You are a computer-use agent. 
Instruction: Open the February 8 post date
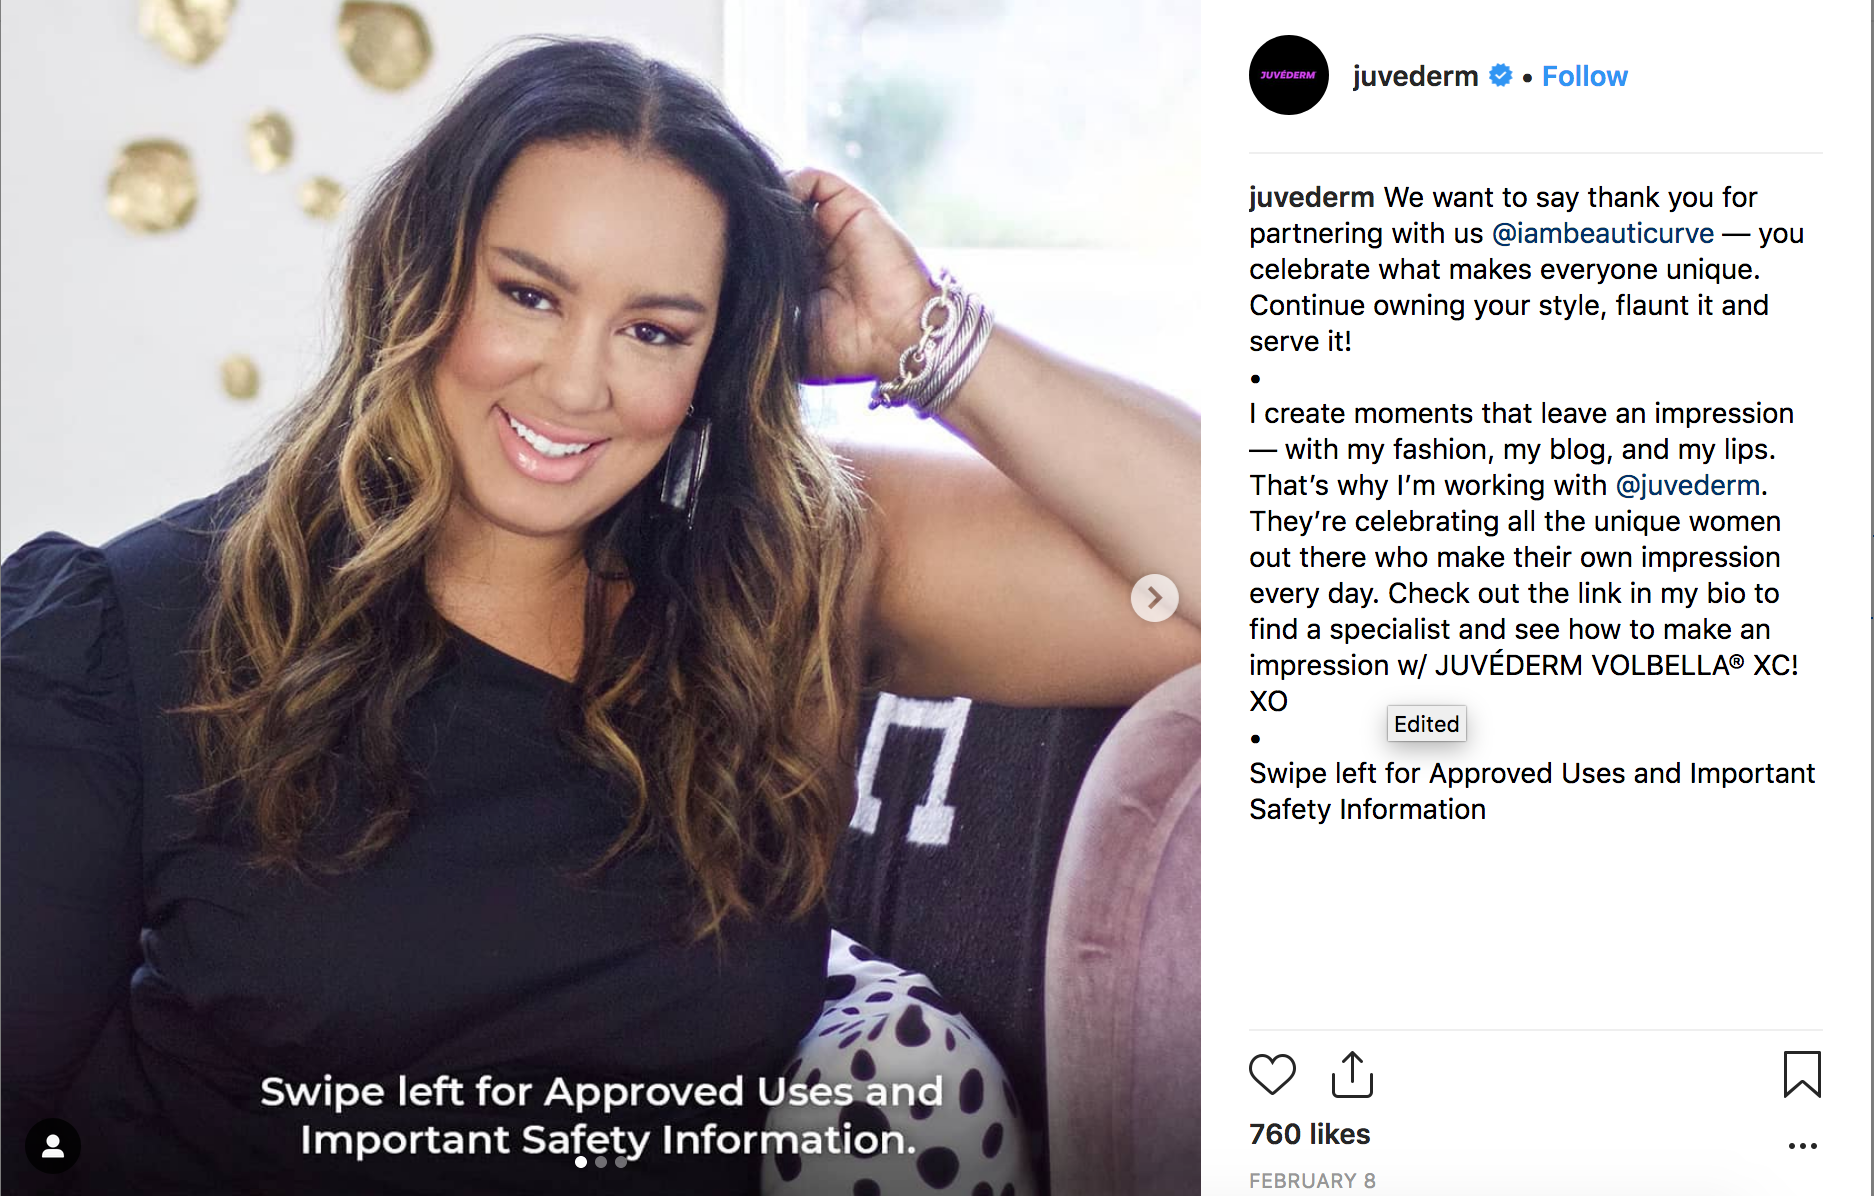[x=1312, y=1181]
